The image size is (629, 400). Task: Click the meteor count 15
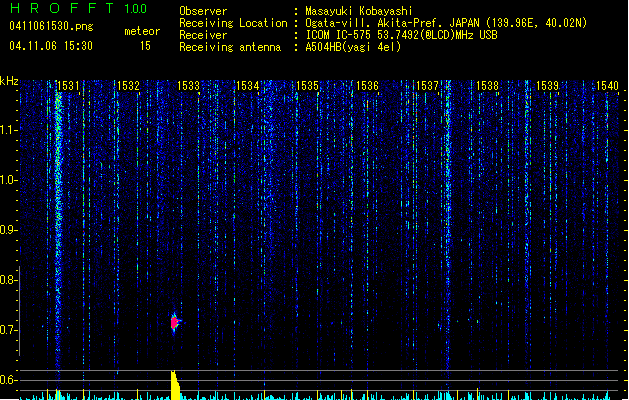(145, 46)
